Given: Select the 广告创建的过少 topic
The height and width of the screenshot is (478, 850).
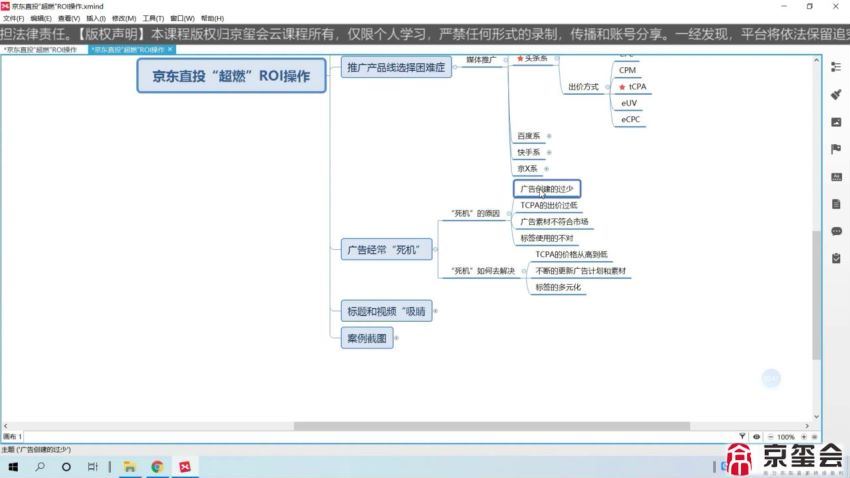Looking at the screenshot, I should click(546, 189).
